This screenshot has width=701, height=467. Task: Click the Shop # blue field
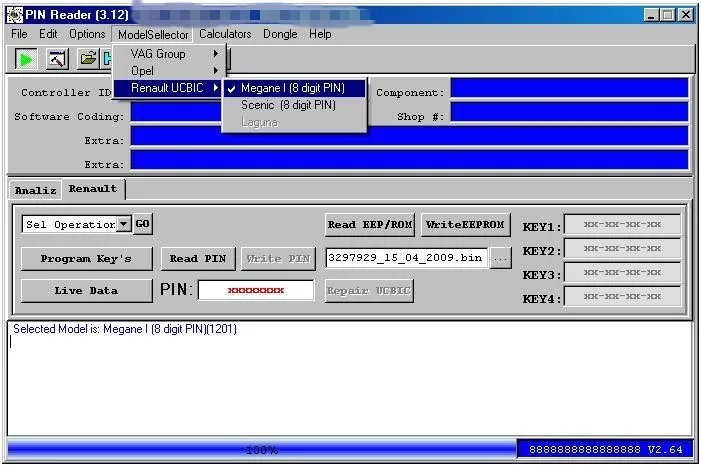569,112
